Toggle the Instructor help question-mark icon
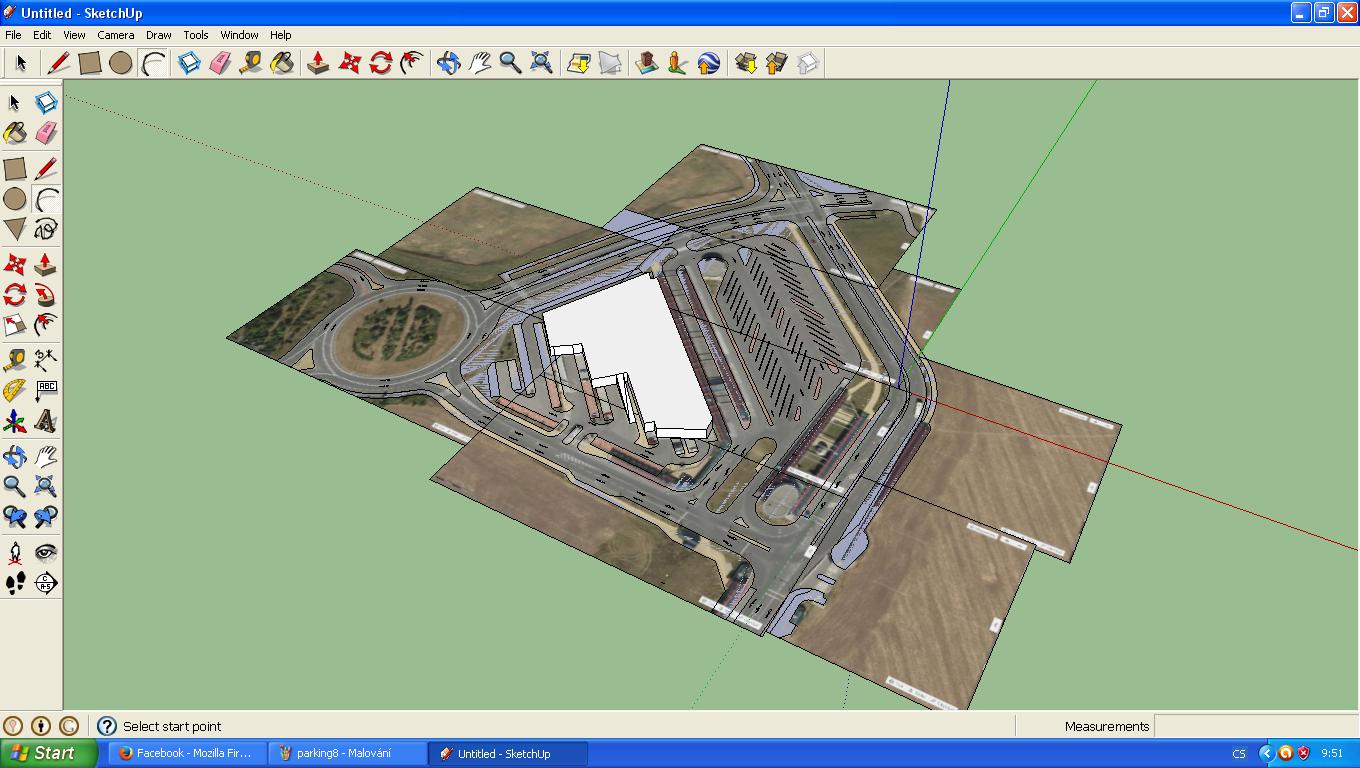 pyautogui.click(x=107, y=726)
